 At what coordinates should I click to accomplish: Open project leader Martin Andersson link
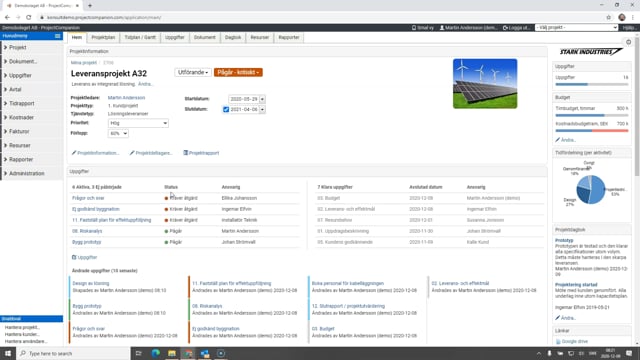[127, 98]
